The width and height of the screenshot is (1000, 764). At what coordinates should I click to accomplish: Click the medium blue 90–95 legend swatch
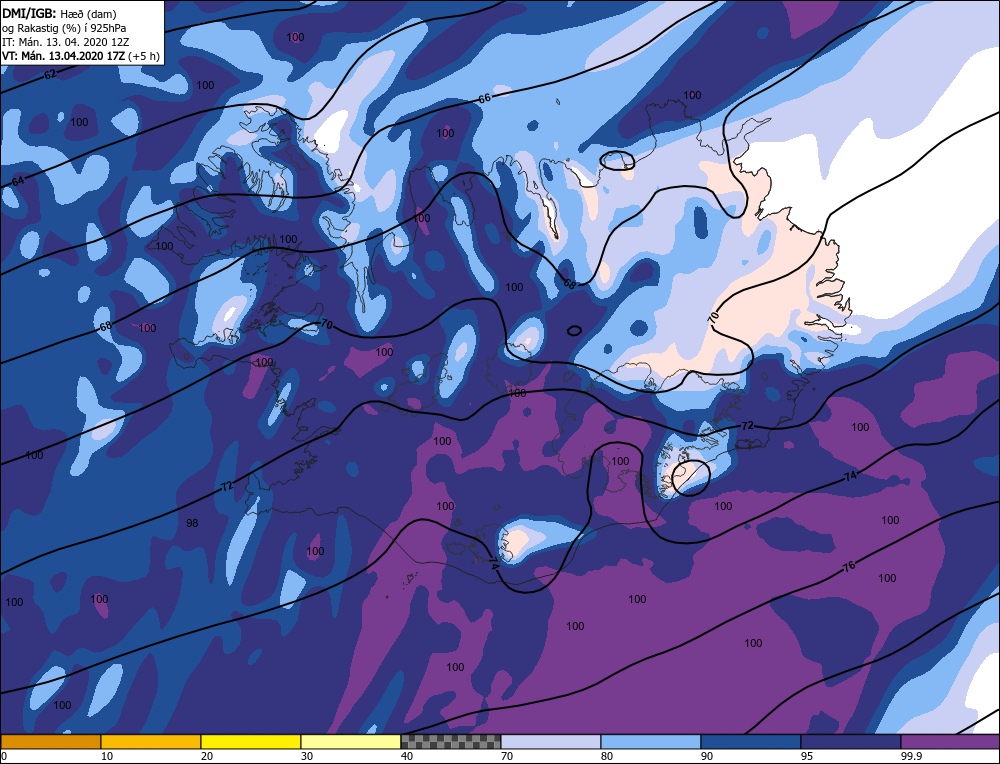[x=751, y=742]
